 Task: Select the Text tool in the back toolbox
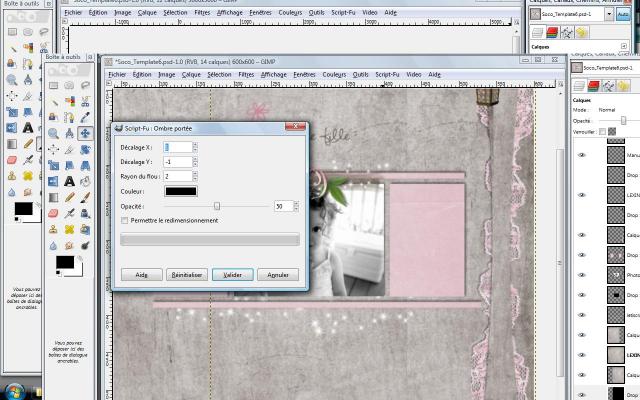pyautogui.click(x=28, y=128)
